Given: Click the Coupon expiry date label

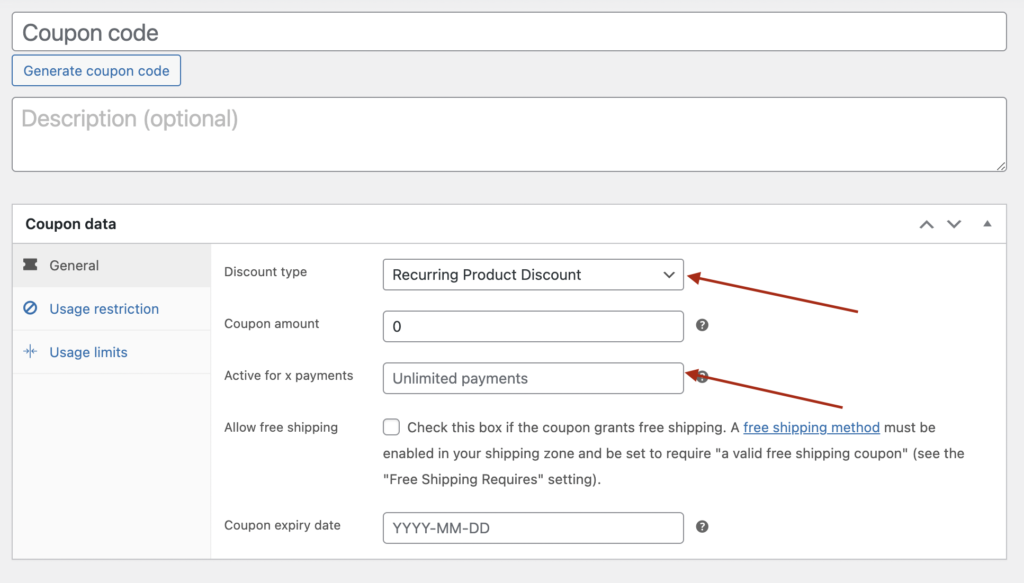Looking at the screenshot, I should click(282, 526).
